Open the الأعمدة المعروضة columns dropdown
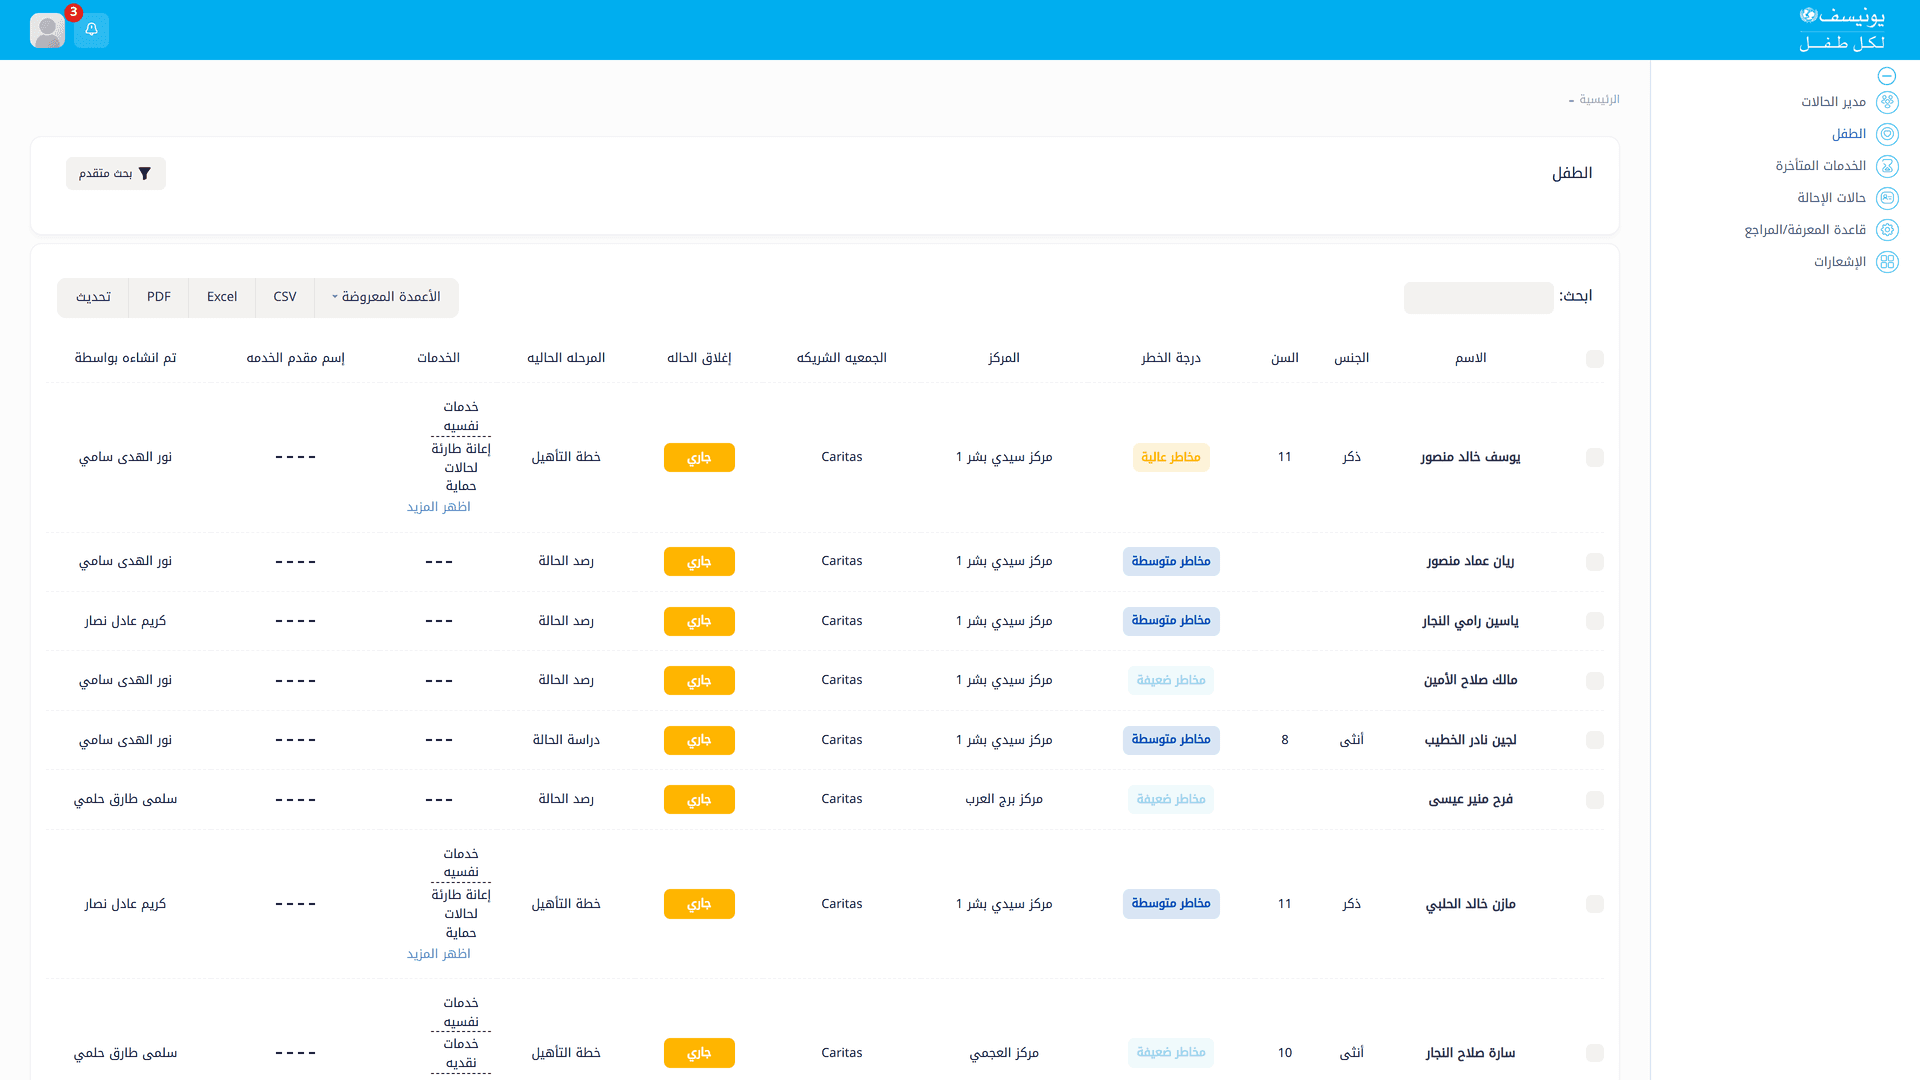 pos(386,297)
